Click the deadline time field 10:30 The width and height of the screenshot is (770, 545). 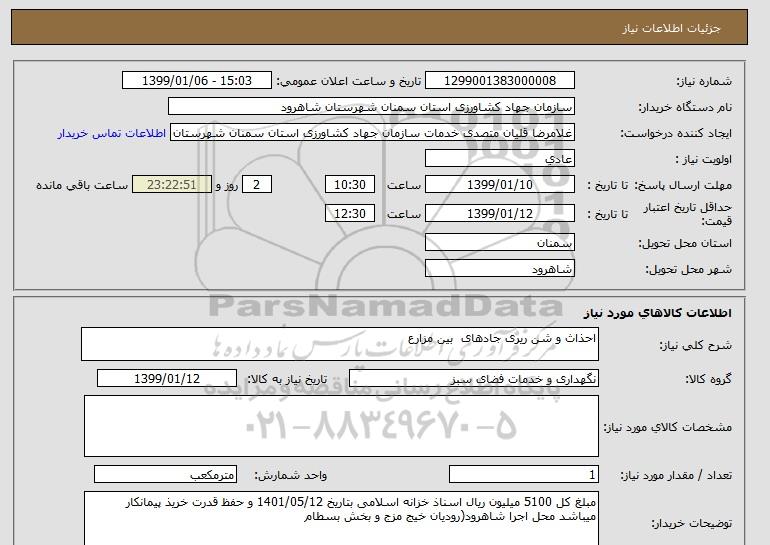(x=350, y=185)
